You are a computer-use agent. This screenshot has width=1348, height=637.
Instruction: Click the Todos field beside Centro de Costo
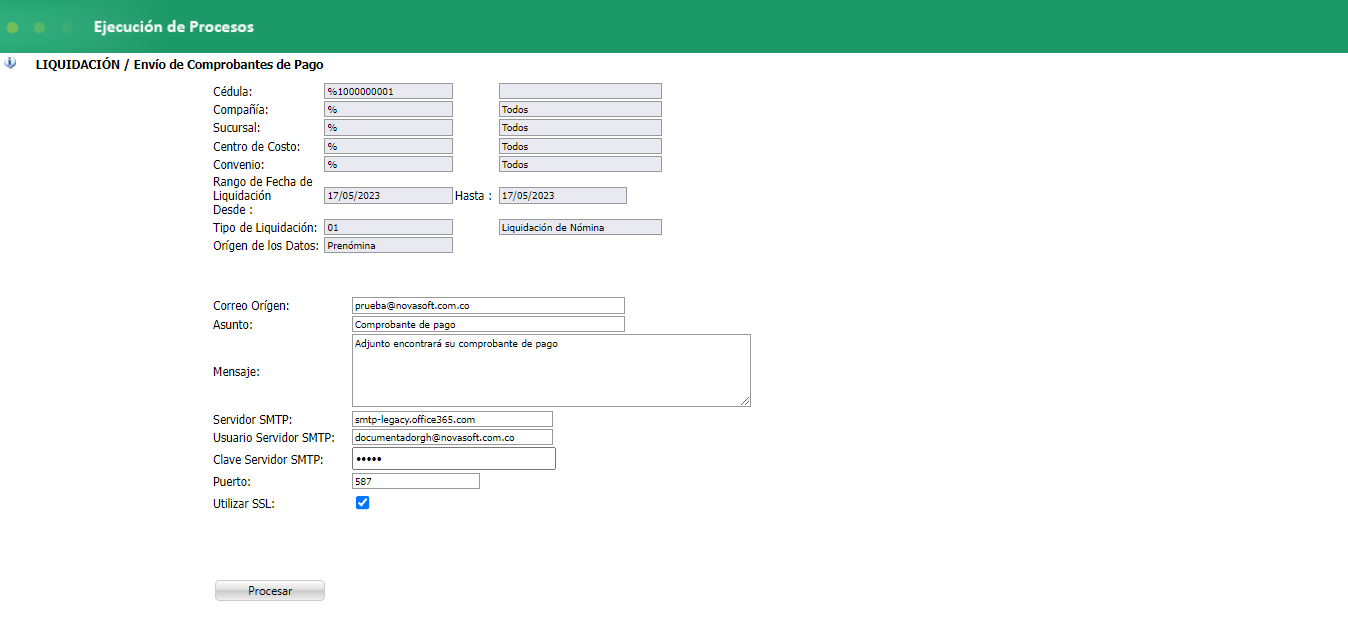coord(580,146)
